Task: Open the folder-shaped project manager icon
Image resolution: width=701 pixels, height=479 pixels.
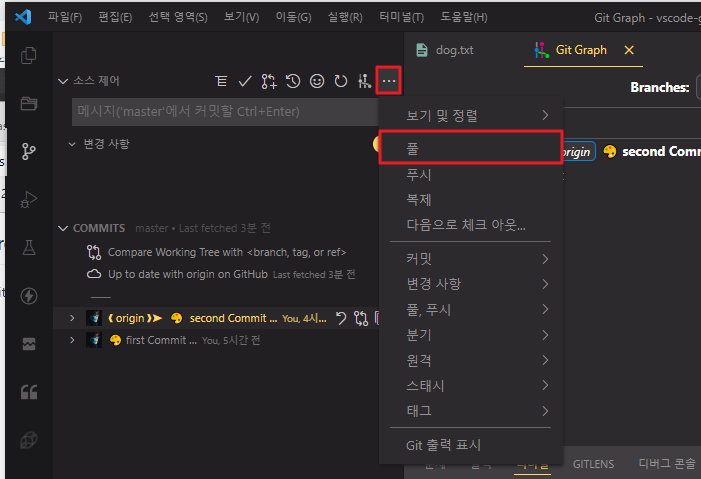Action: click(x=29, y=103)
